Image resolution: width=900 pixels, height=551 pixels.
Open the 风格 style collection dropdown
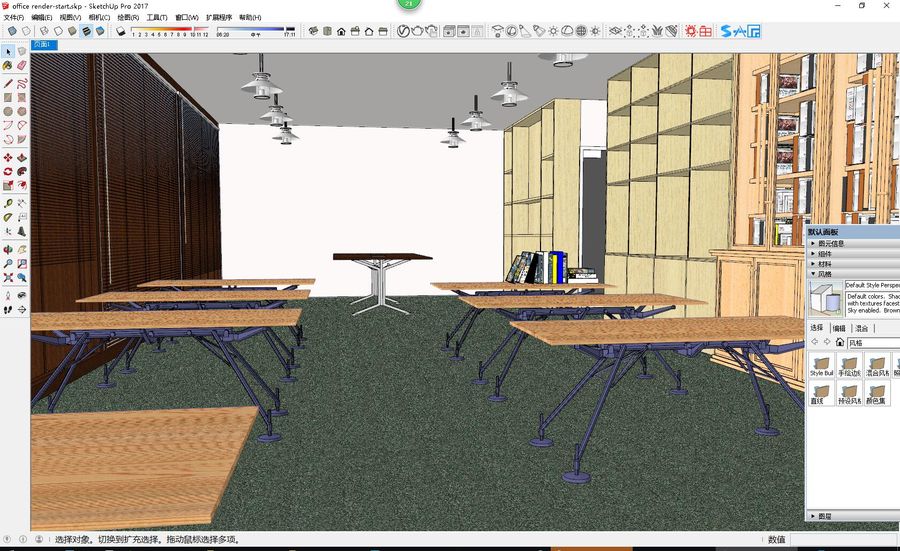(x=873, y=343)
